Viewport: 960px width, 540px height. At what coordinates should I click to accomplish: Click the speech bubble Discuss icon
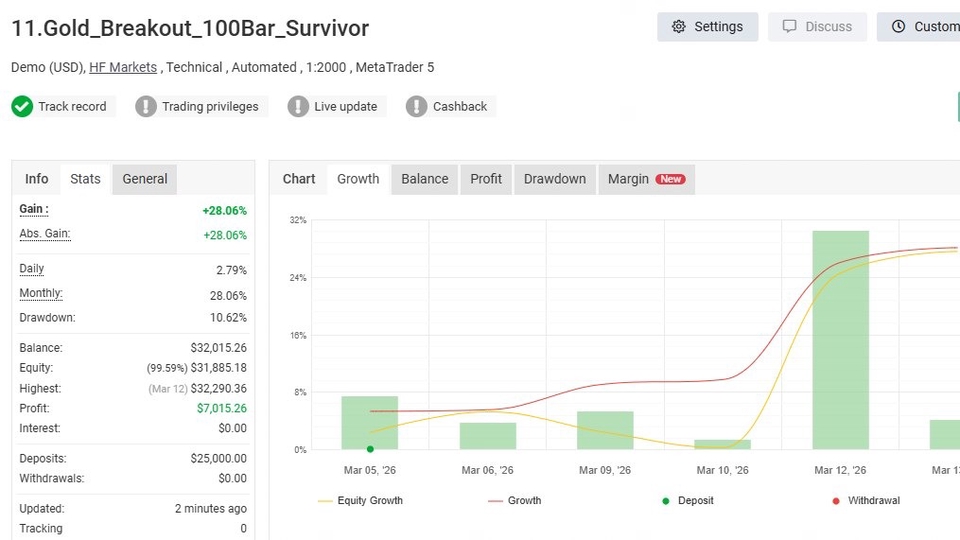click(x=790, y=26)
